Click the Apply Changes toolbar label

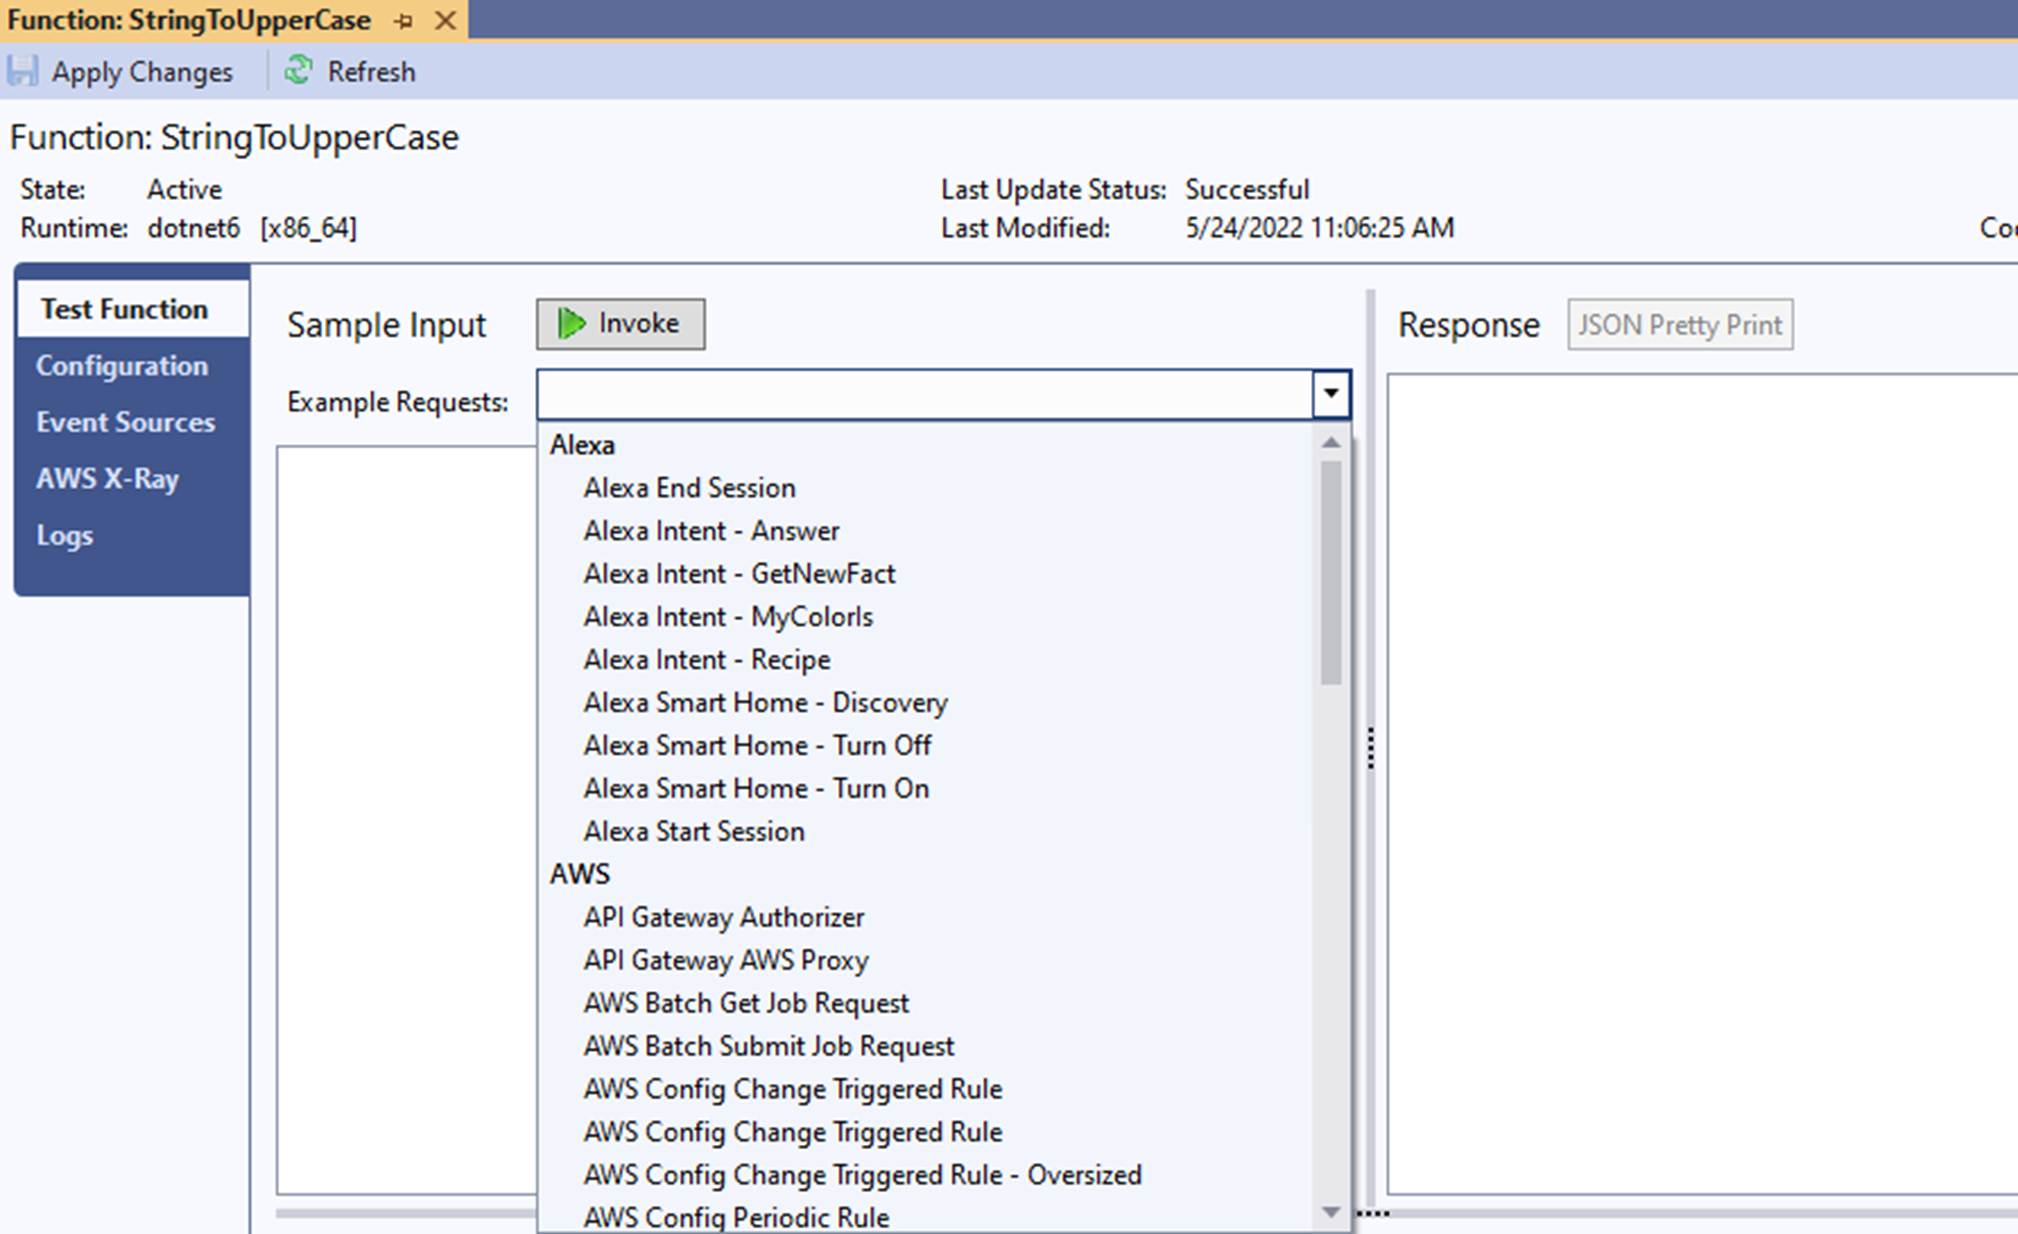pos(142,72)
